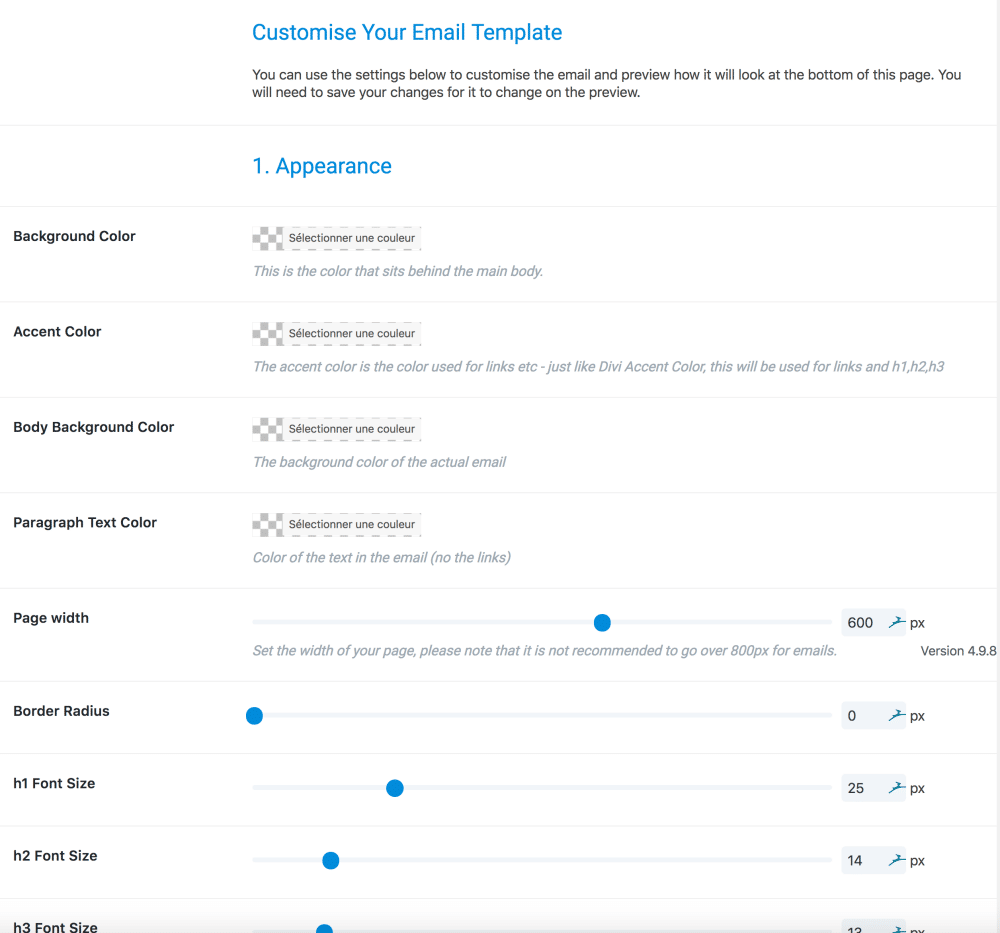Click the h2 Font Size slider handle
Screen dimensions: 1000x933
click(331, 860)
